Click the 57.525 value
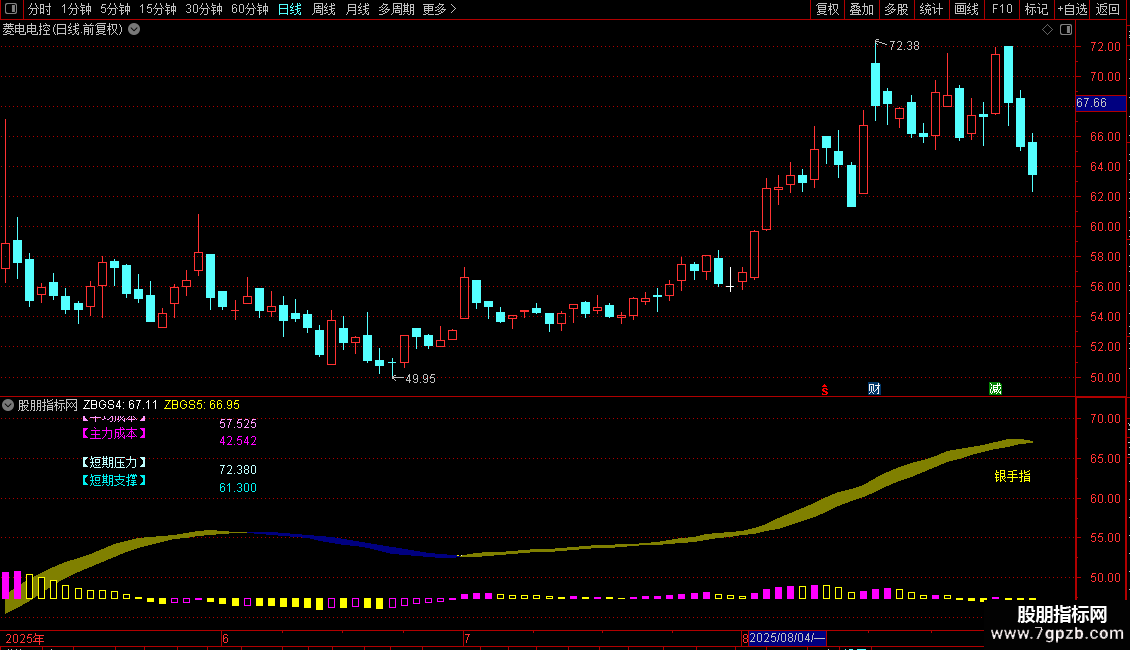 pos(238,424)
